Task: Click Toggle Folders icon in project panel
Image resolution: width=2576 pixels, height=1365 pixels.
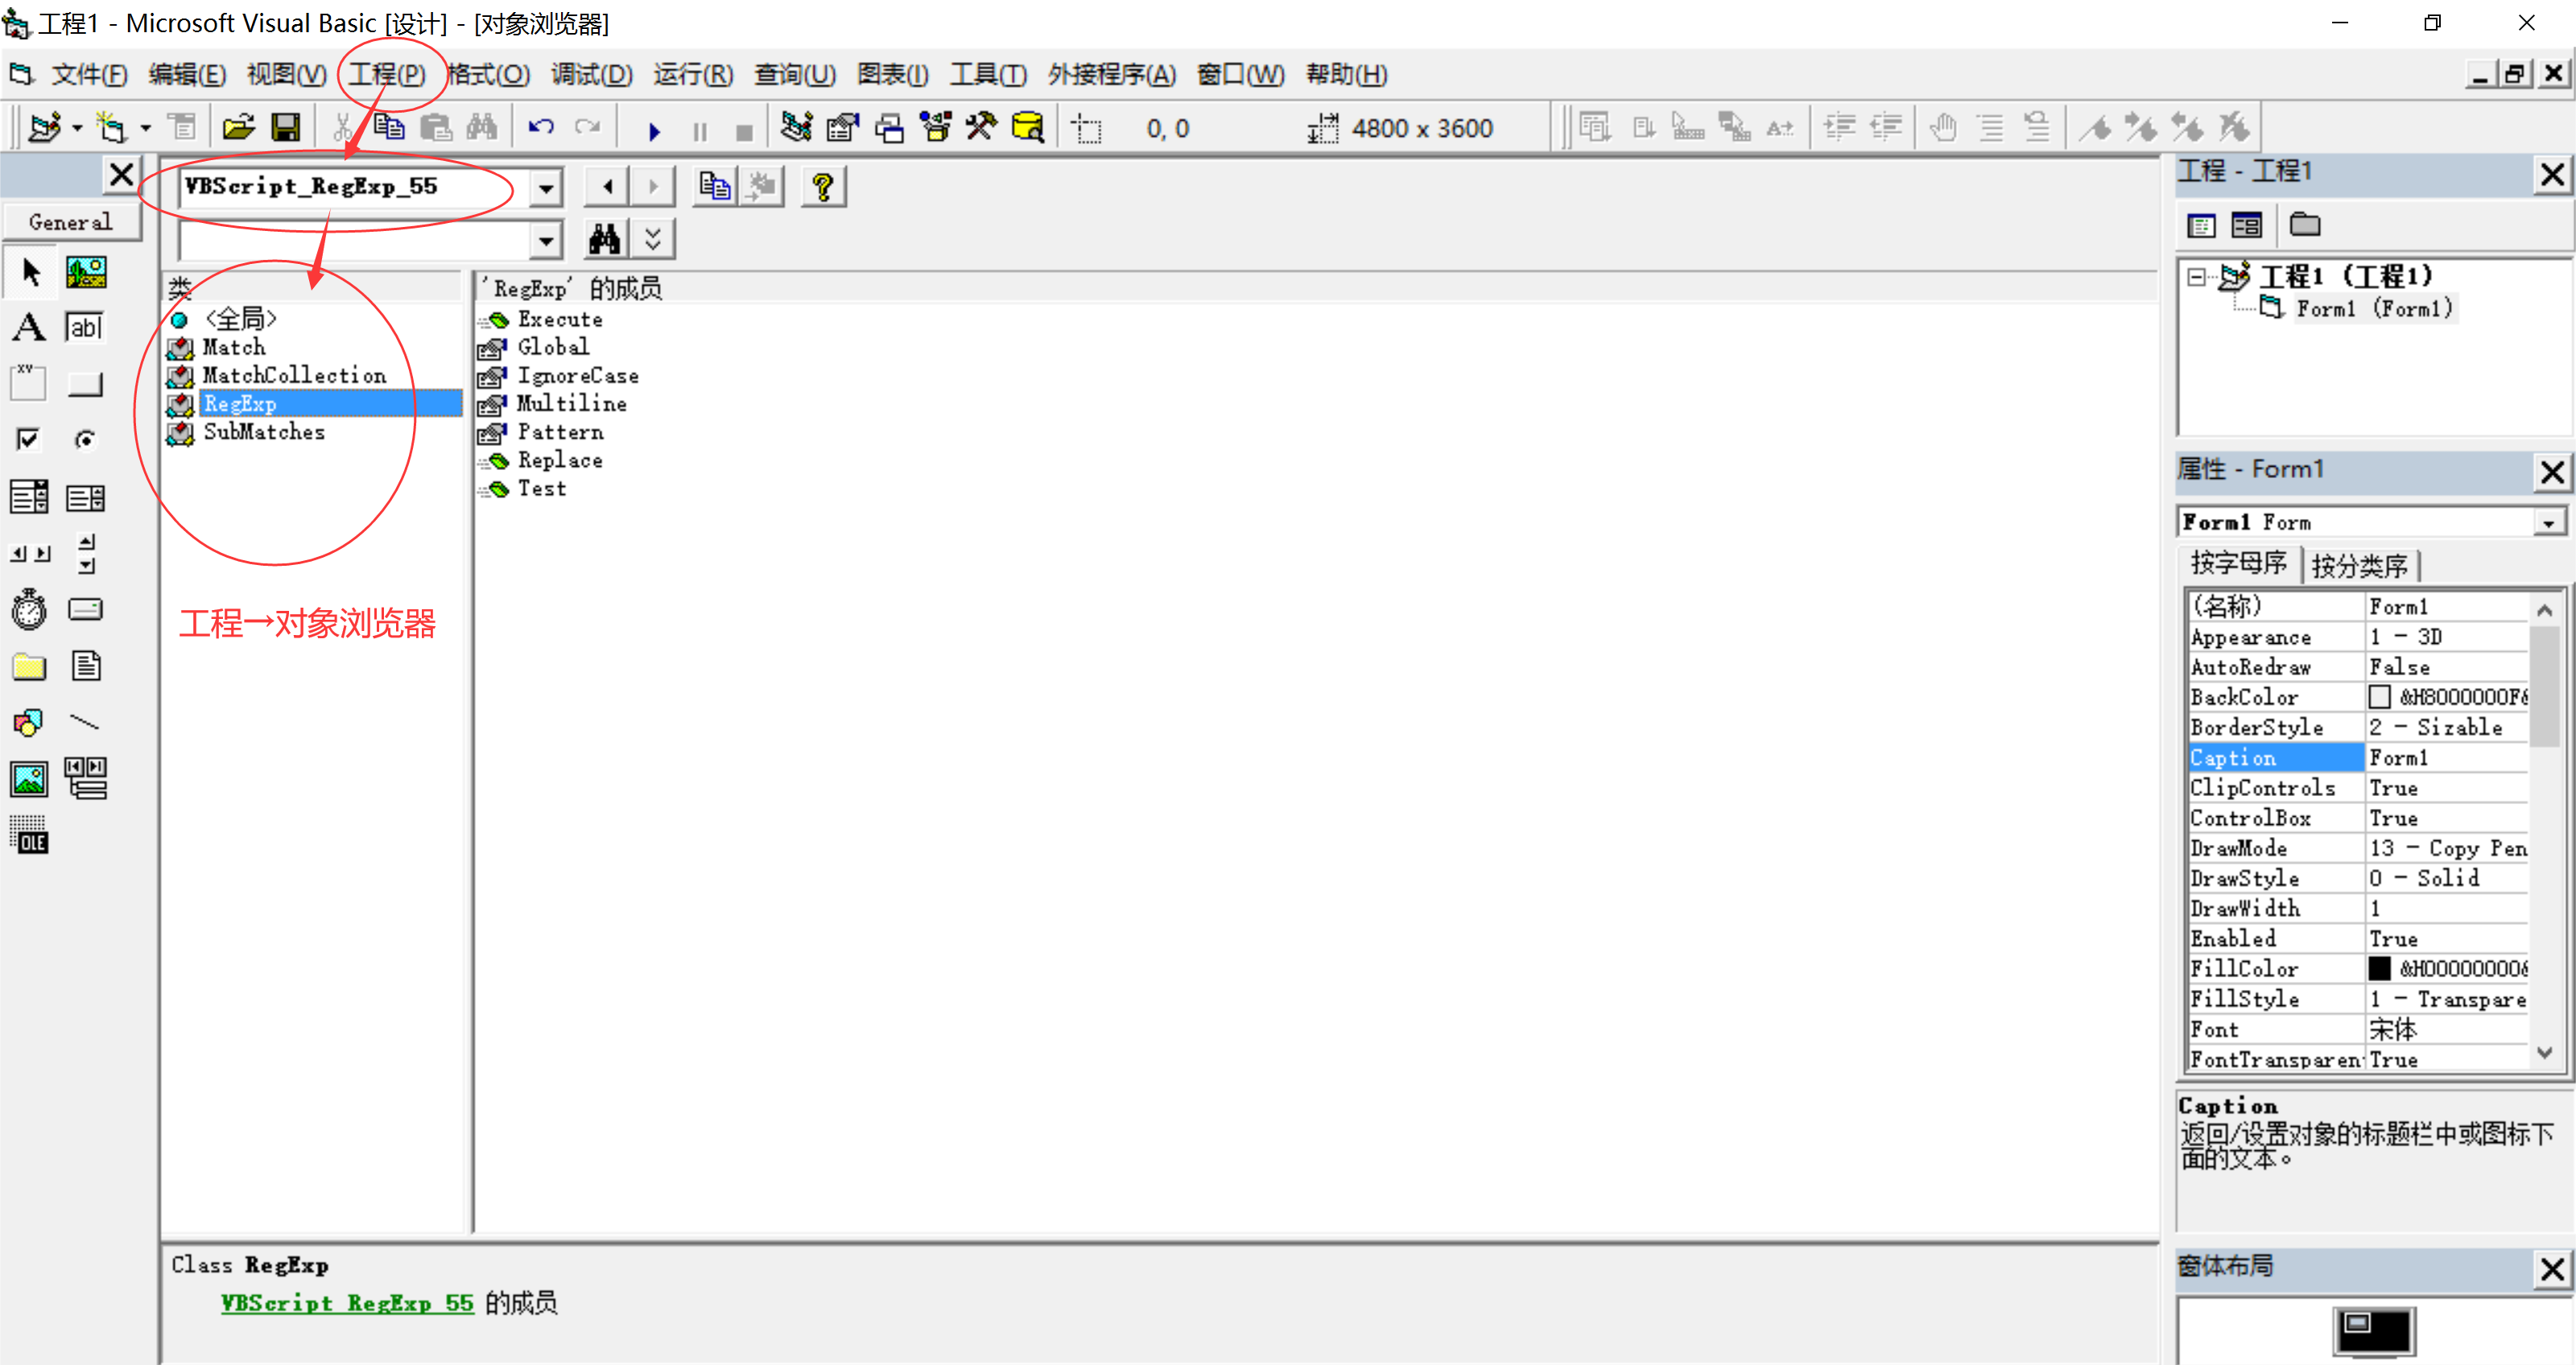Action: point(2305,226)
